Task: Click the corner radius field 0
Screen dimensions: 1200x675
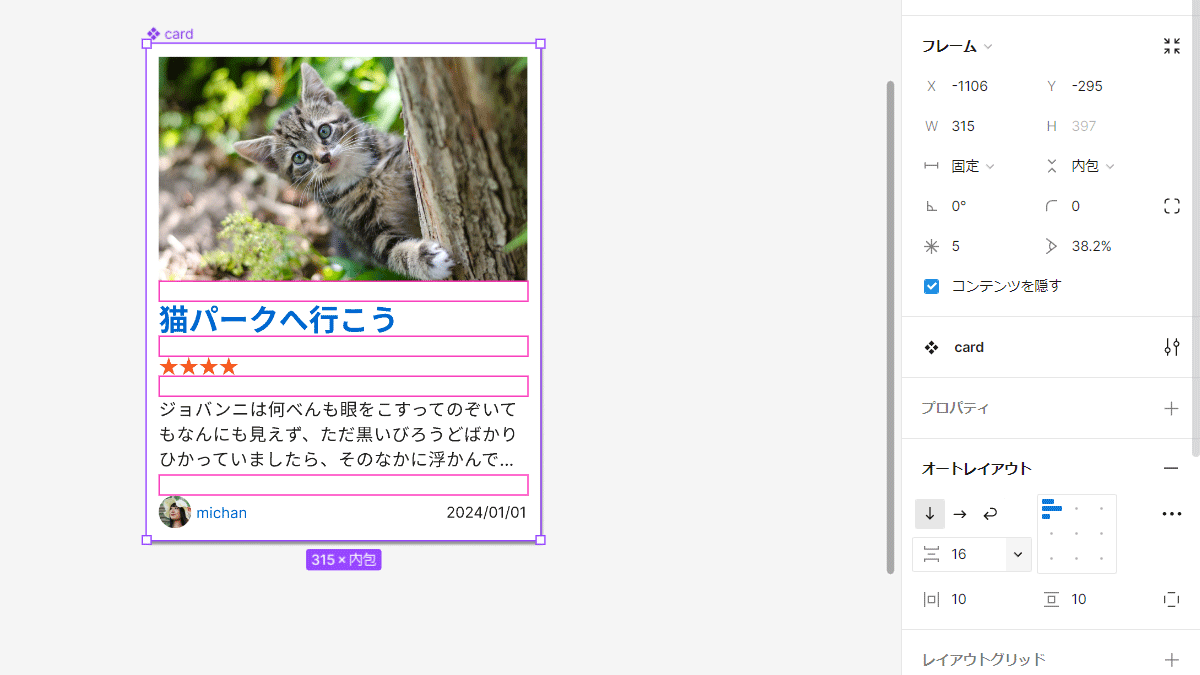Action: pos(1076,206)
